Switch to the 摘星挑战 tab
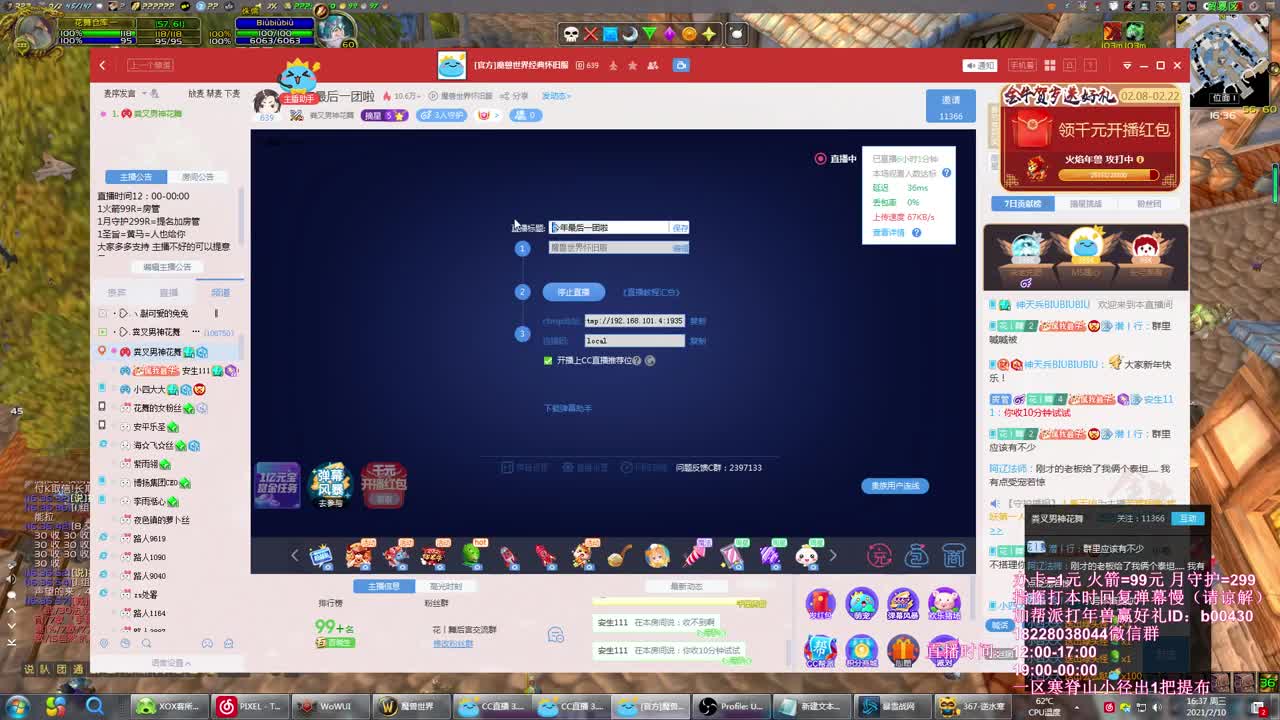 tap(1085, 204)
